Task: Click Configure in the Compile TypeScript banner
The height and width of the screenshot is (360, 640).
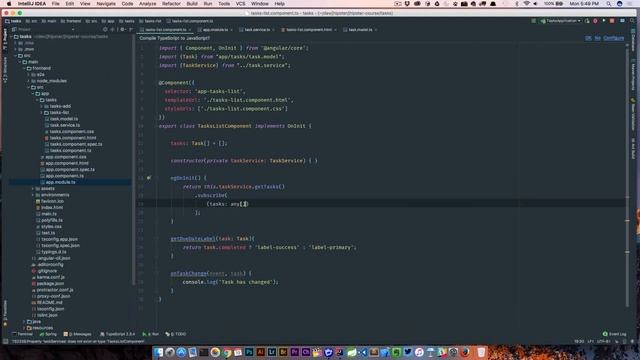Action: 613,38
